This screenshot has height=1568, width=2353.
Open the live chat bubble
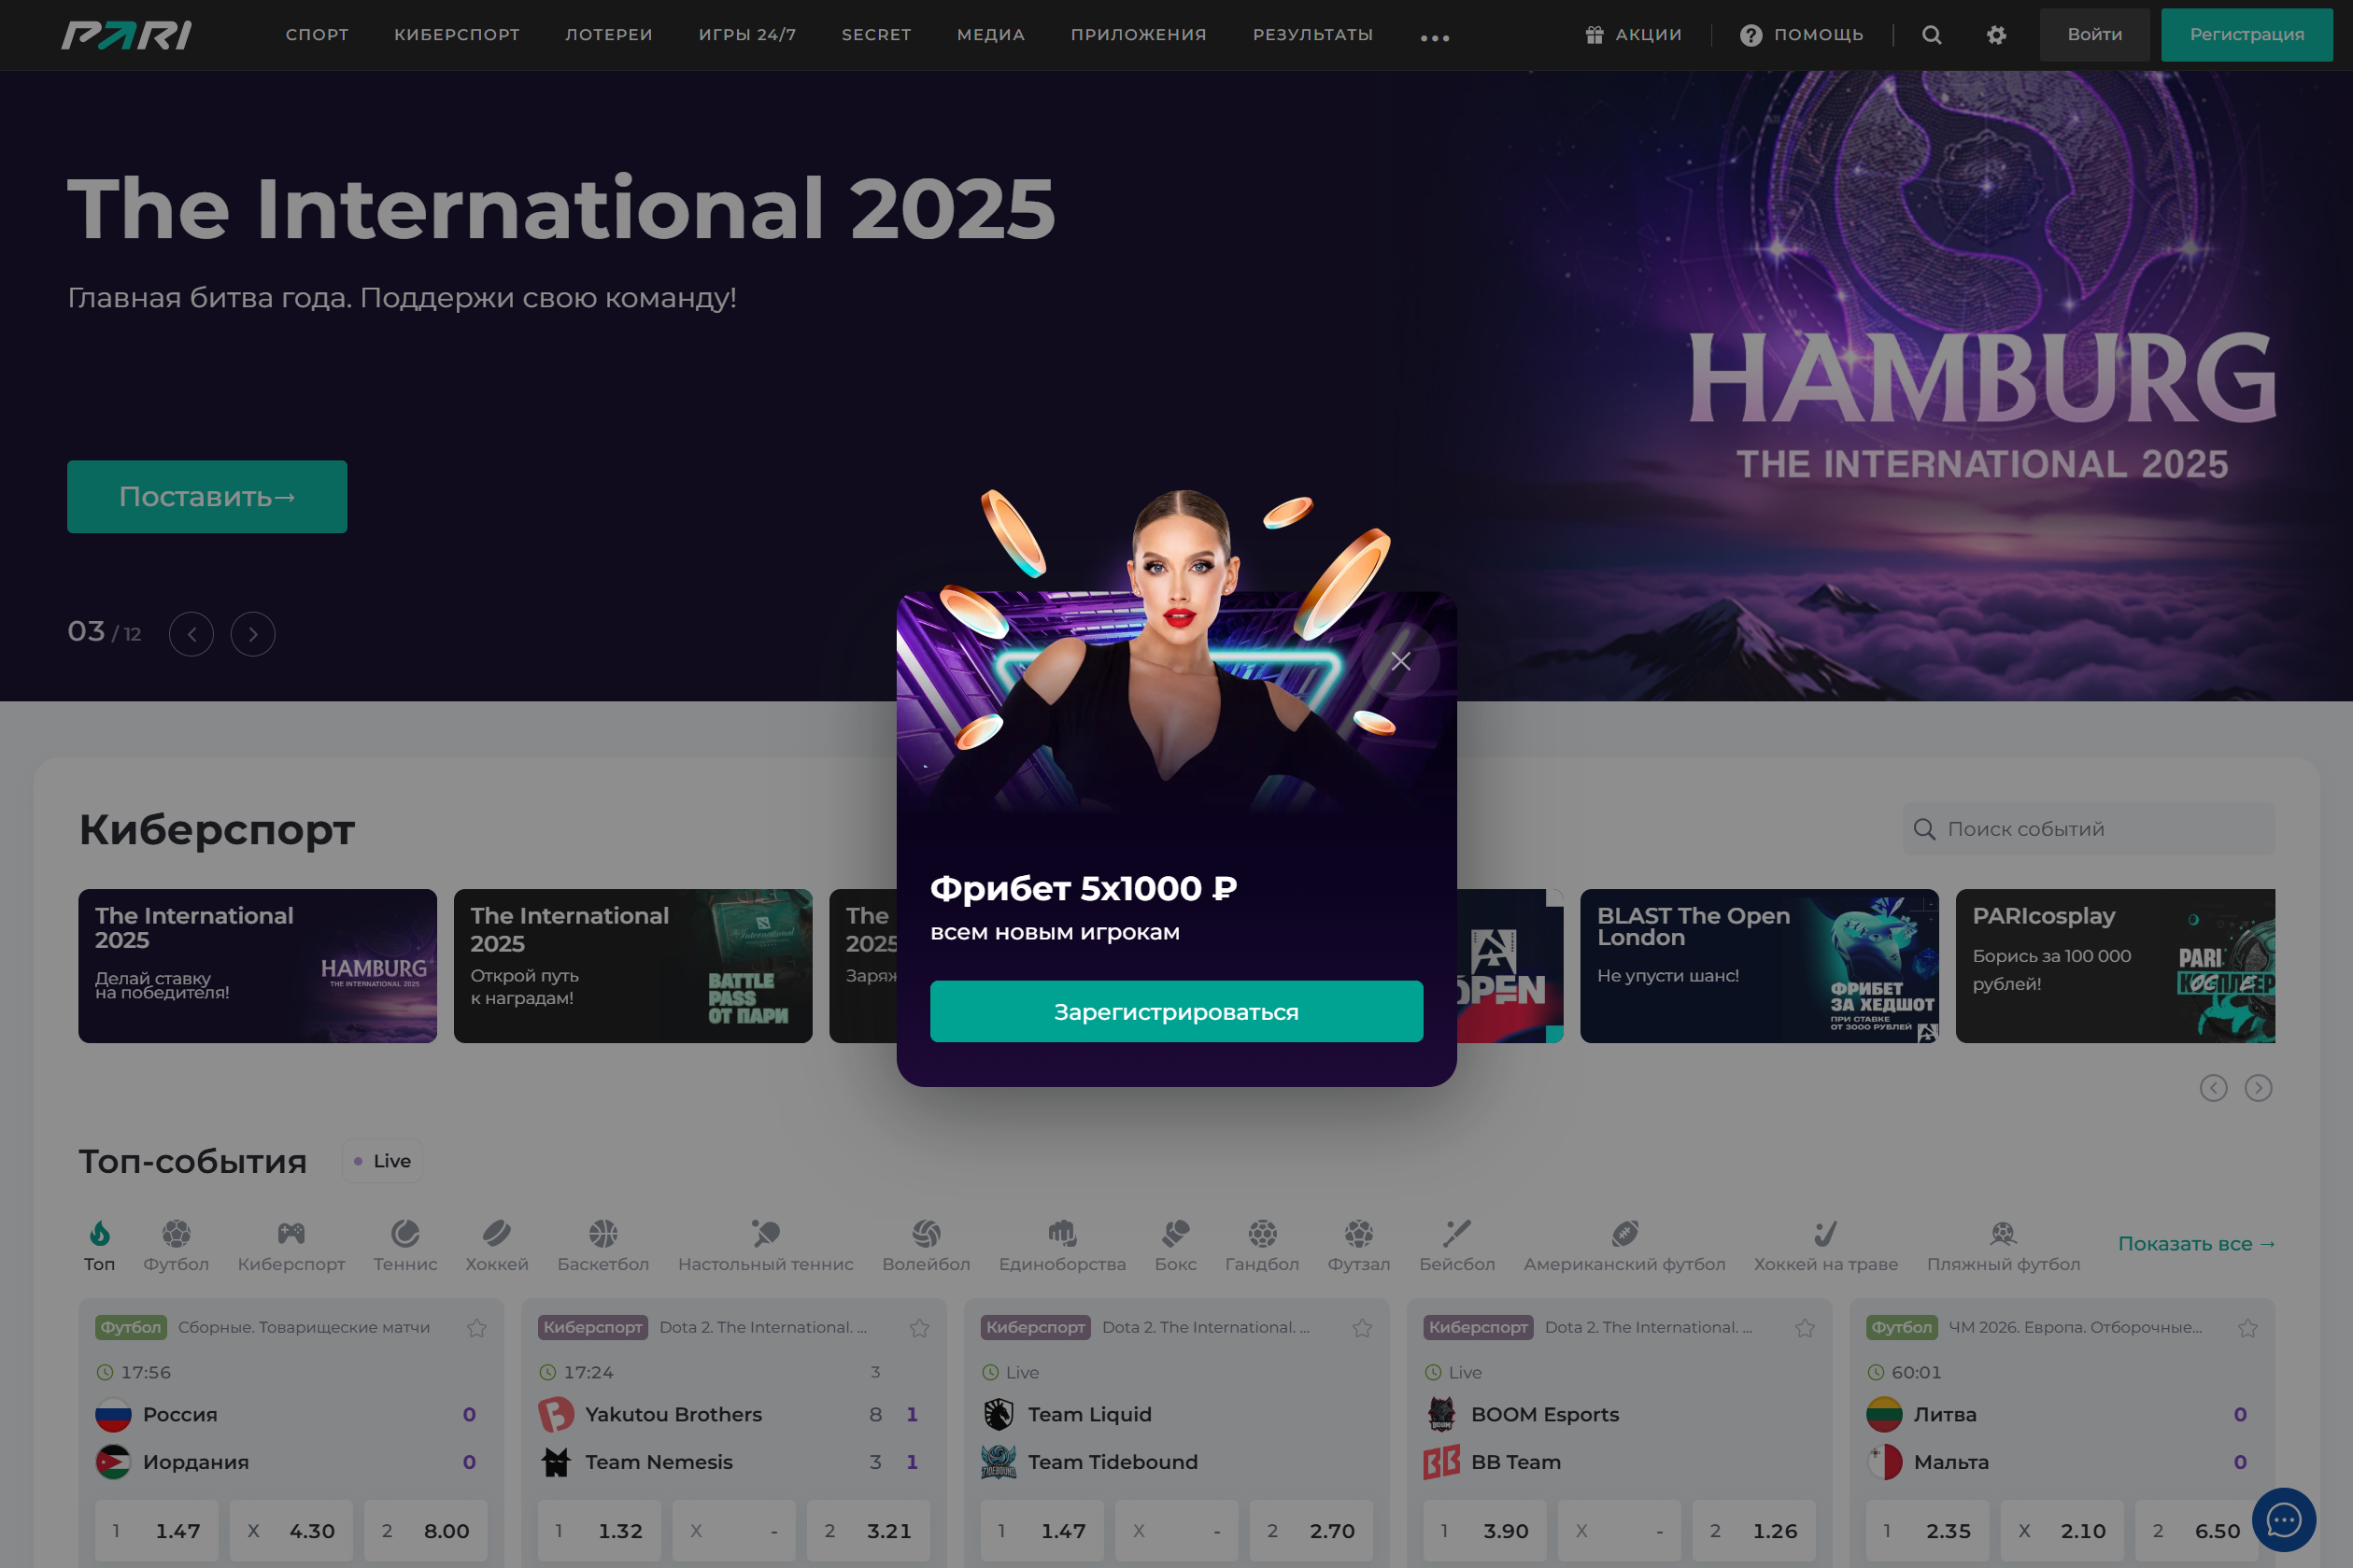tap(2283, 1520)
